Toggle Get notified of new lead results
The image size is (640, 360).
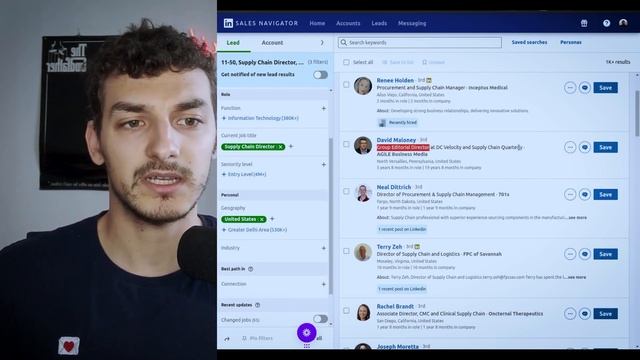tap(320, 75)
